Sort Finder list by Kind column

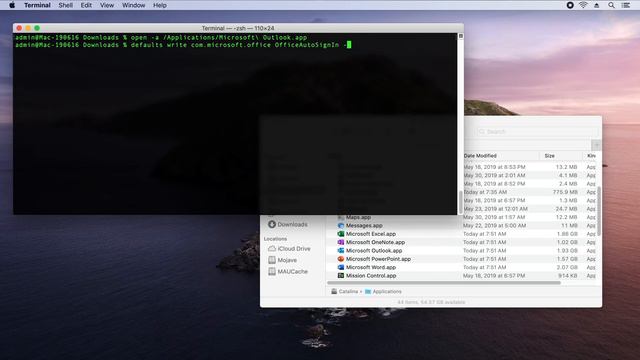coord(591,156)
